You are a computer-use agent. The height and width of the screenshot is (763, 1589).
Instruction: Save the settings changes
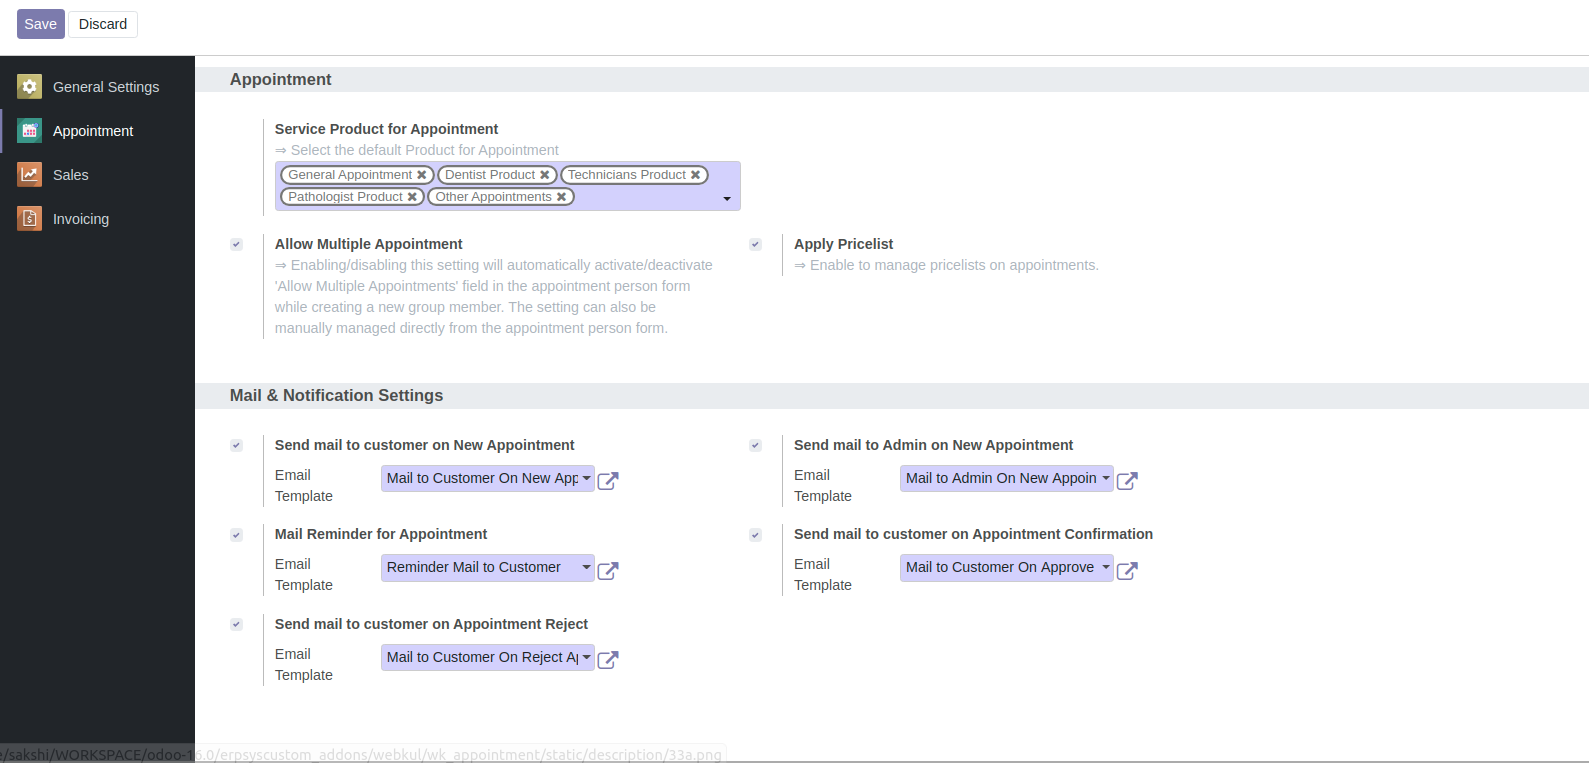coord(40,24)
